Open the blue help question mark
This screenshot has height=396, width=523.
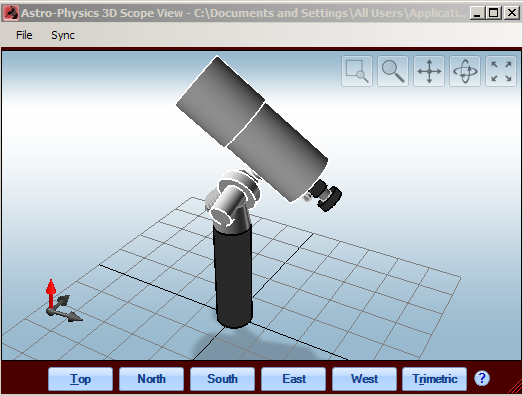click(x=482, y=378)
